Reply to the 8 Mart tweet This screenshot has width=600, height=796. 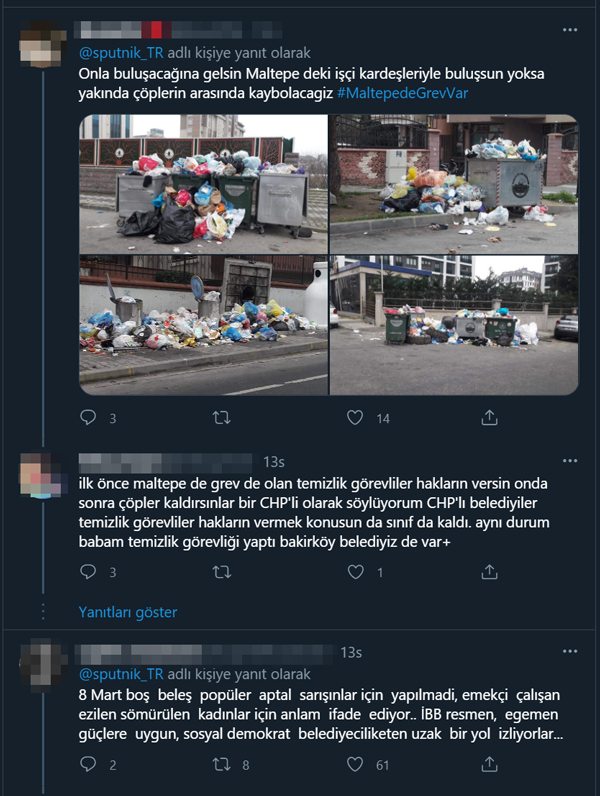tap(88, 764)
